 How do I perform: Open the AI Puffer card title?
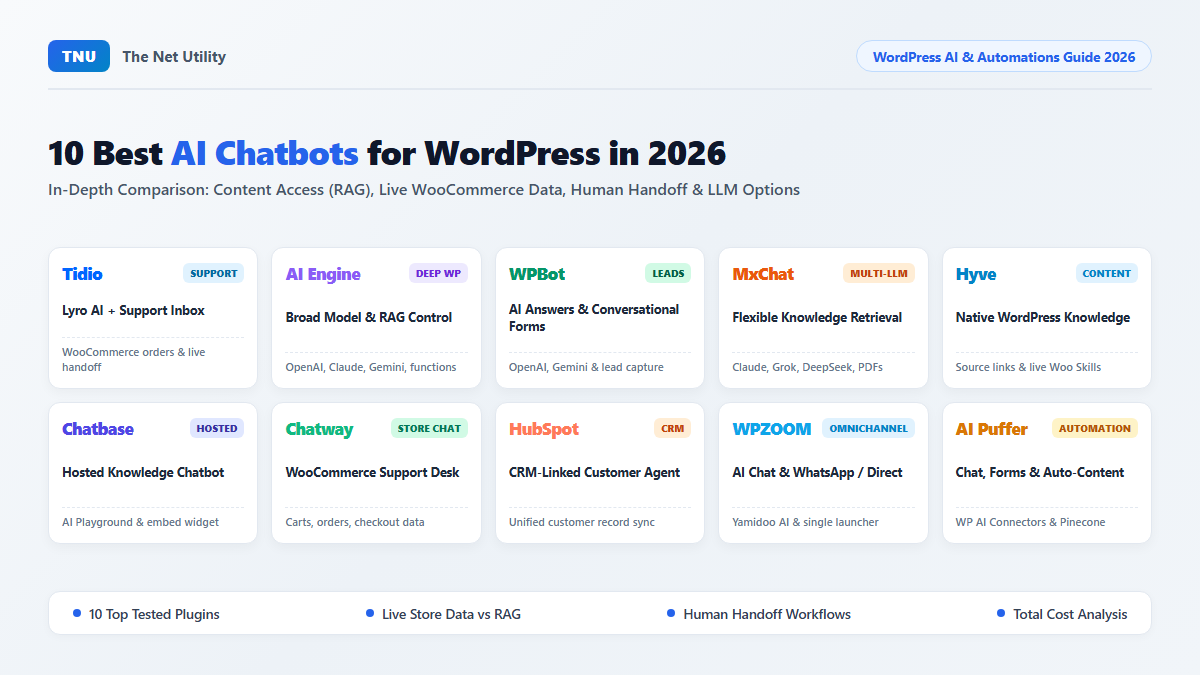tap(992, 429)
